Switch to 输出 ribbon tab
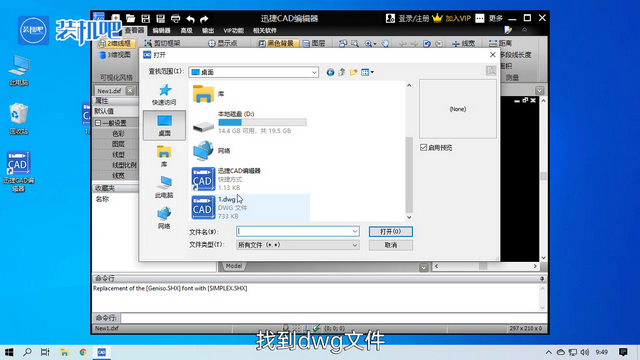 (208, 31)
